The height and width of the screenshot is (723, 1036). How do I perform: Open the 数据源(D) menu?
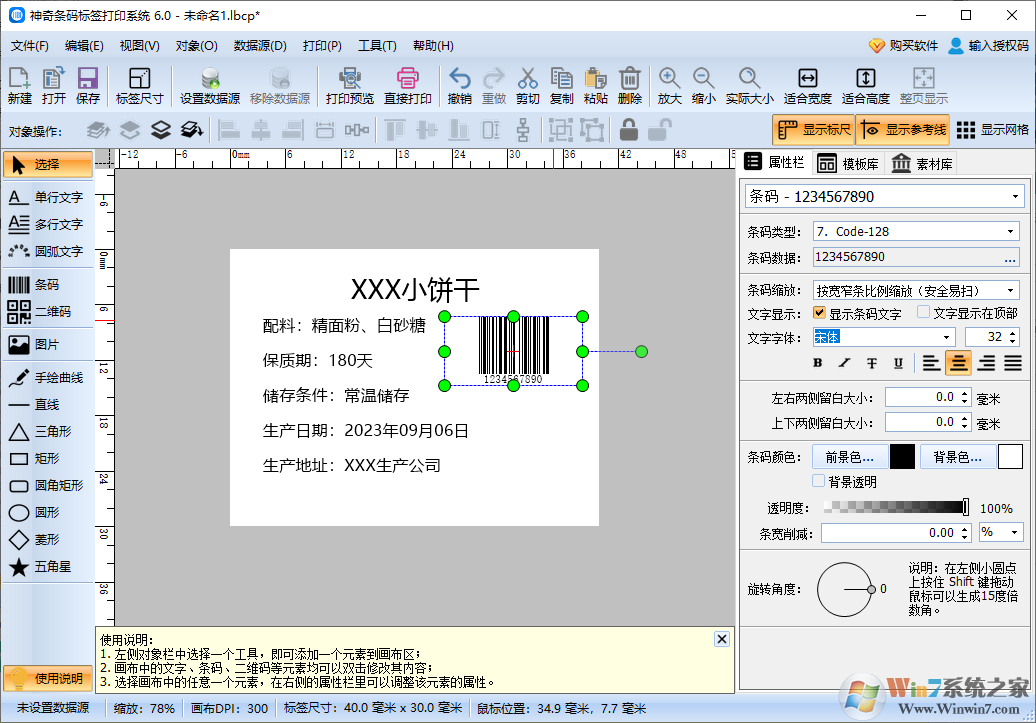[x=260, y=45]
